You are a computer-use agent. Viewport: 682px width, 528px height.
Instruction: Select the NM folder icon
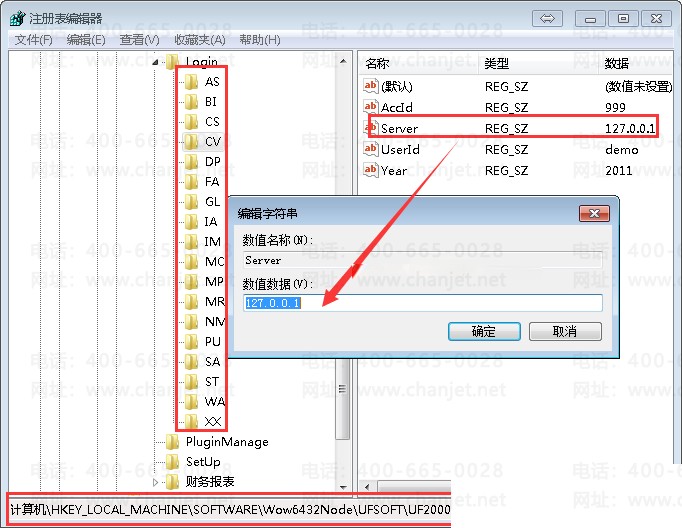coord(191,321)
